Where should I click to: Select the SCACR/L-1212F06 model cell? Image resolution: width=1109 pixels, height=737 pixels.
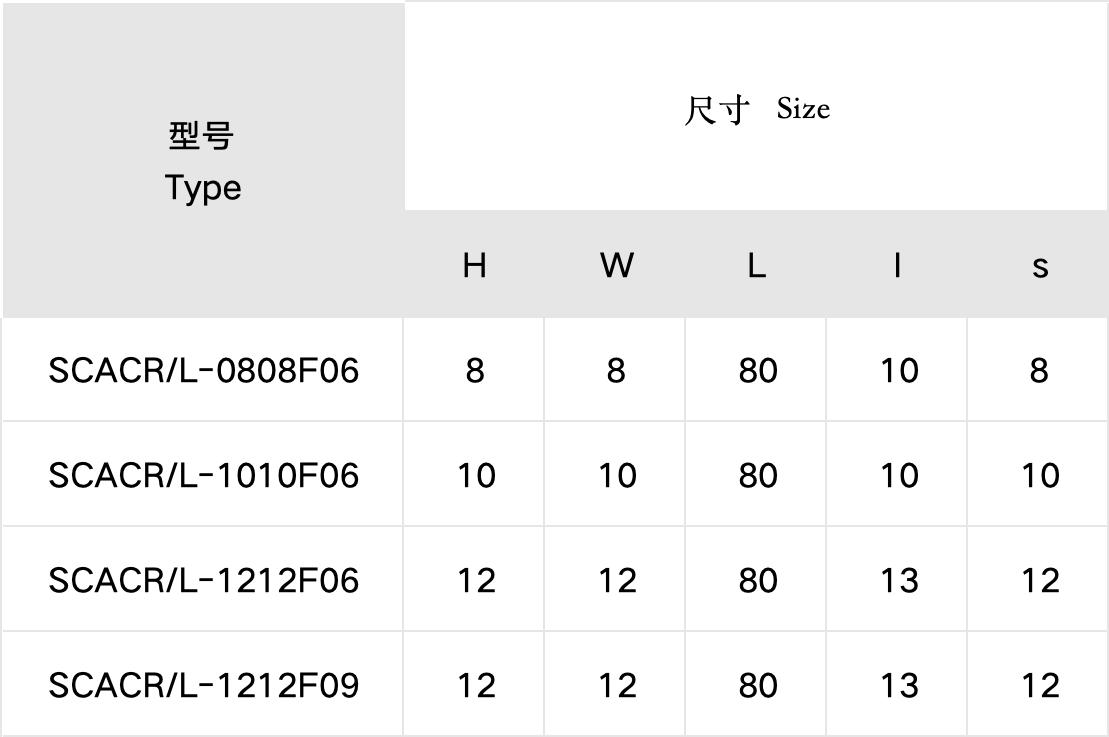pos(203,580)
